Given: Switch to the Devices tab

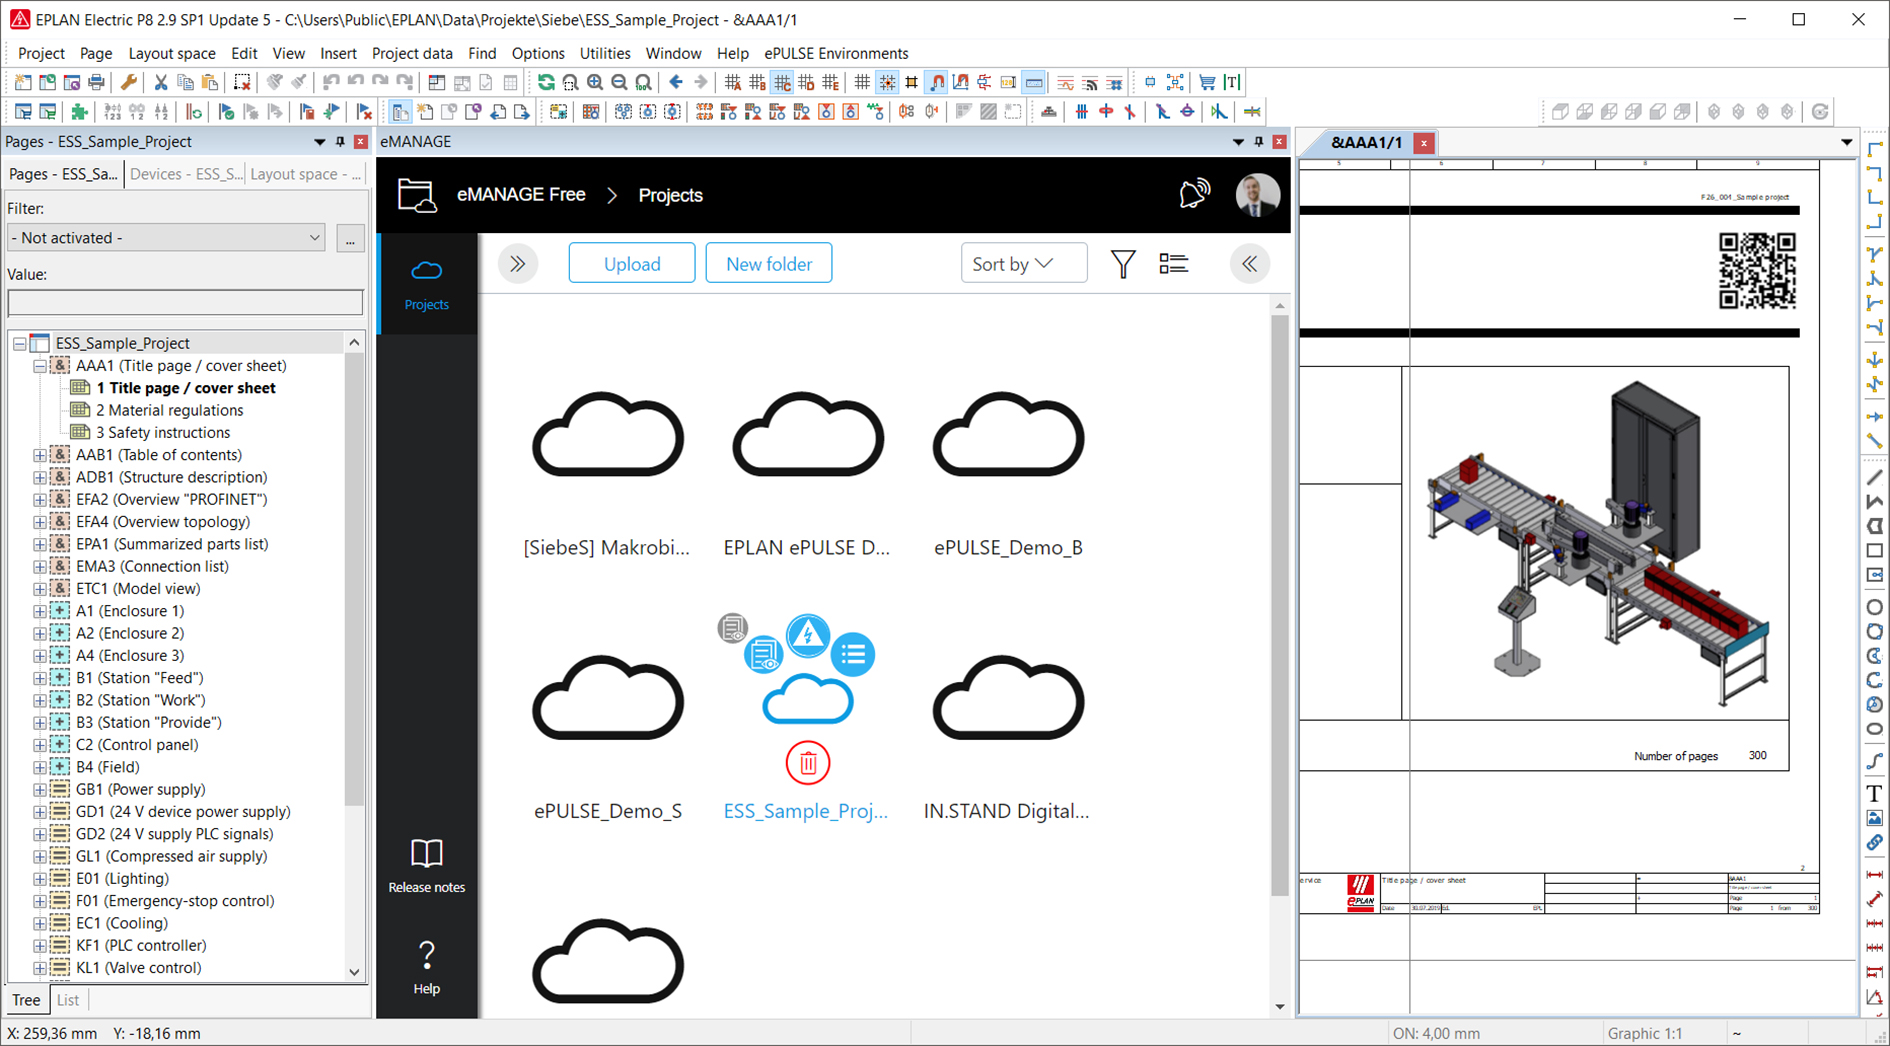Looking at the screenshot, I should [x=185, y=174].
